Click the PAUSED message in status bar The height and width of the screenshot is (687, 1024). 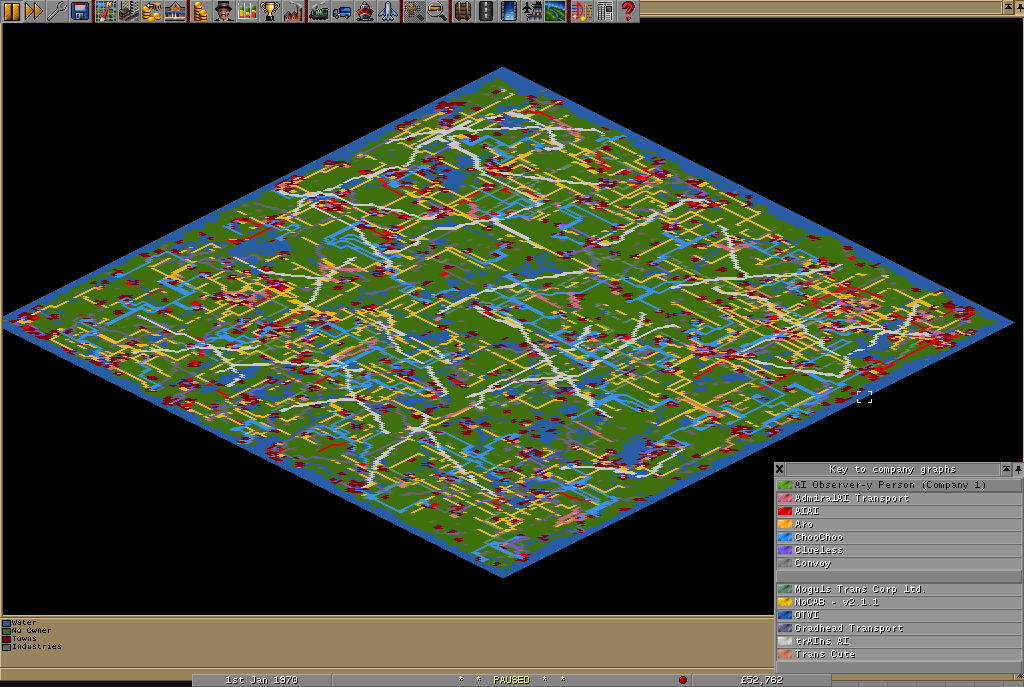coord(511,680)
